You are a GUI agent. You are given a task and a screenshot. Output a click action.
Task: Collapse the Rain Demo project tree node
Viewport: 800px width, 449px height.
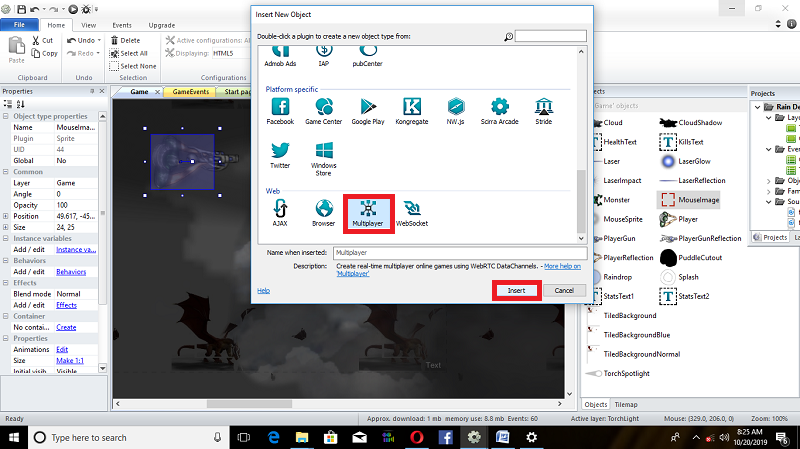[758, 107]
